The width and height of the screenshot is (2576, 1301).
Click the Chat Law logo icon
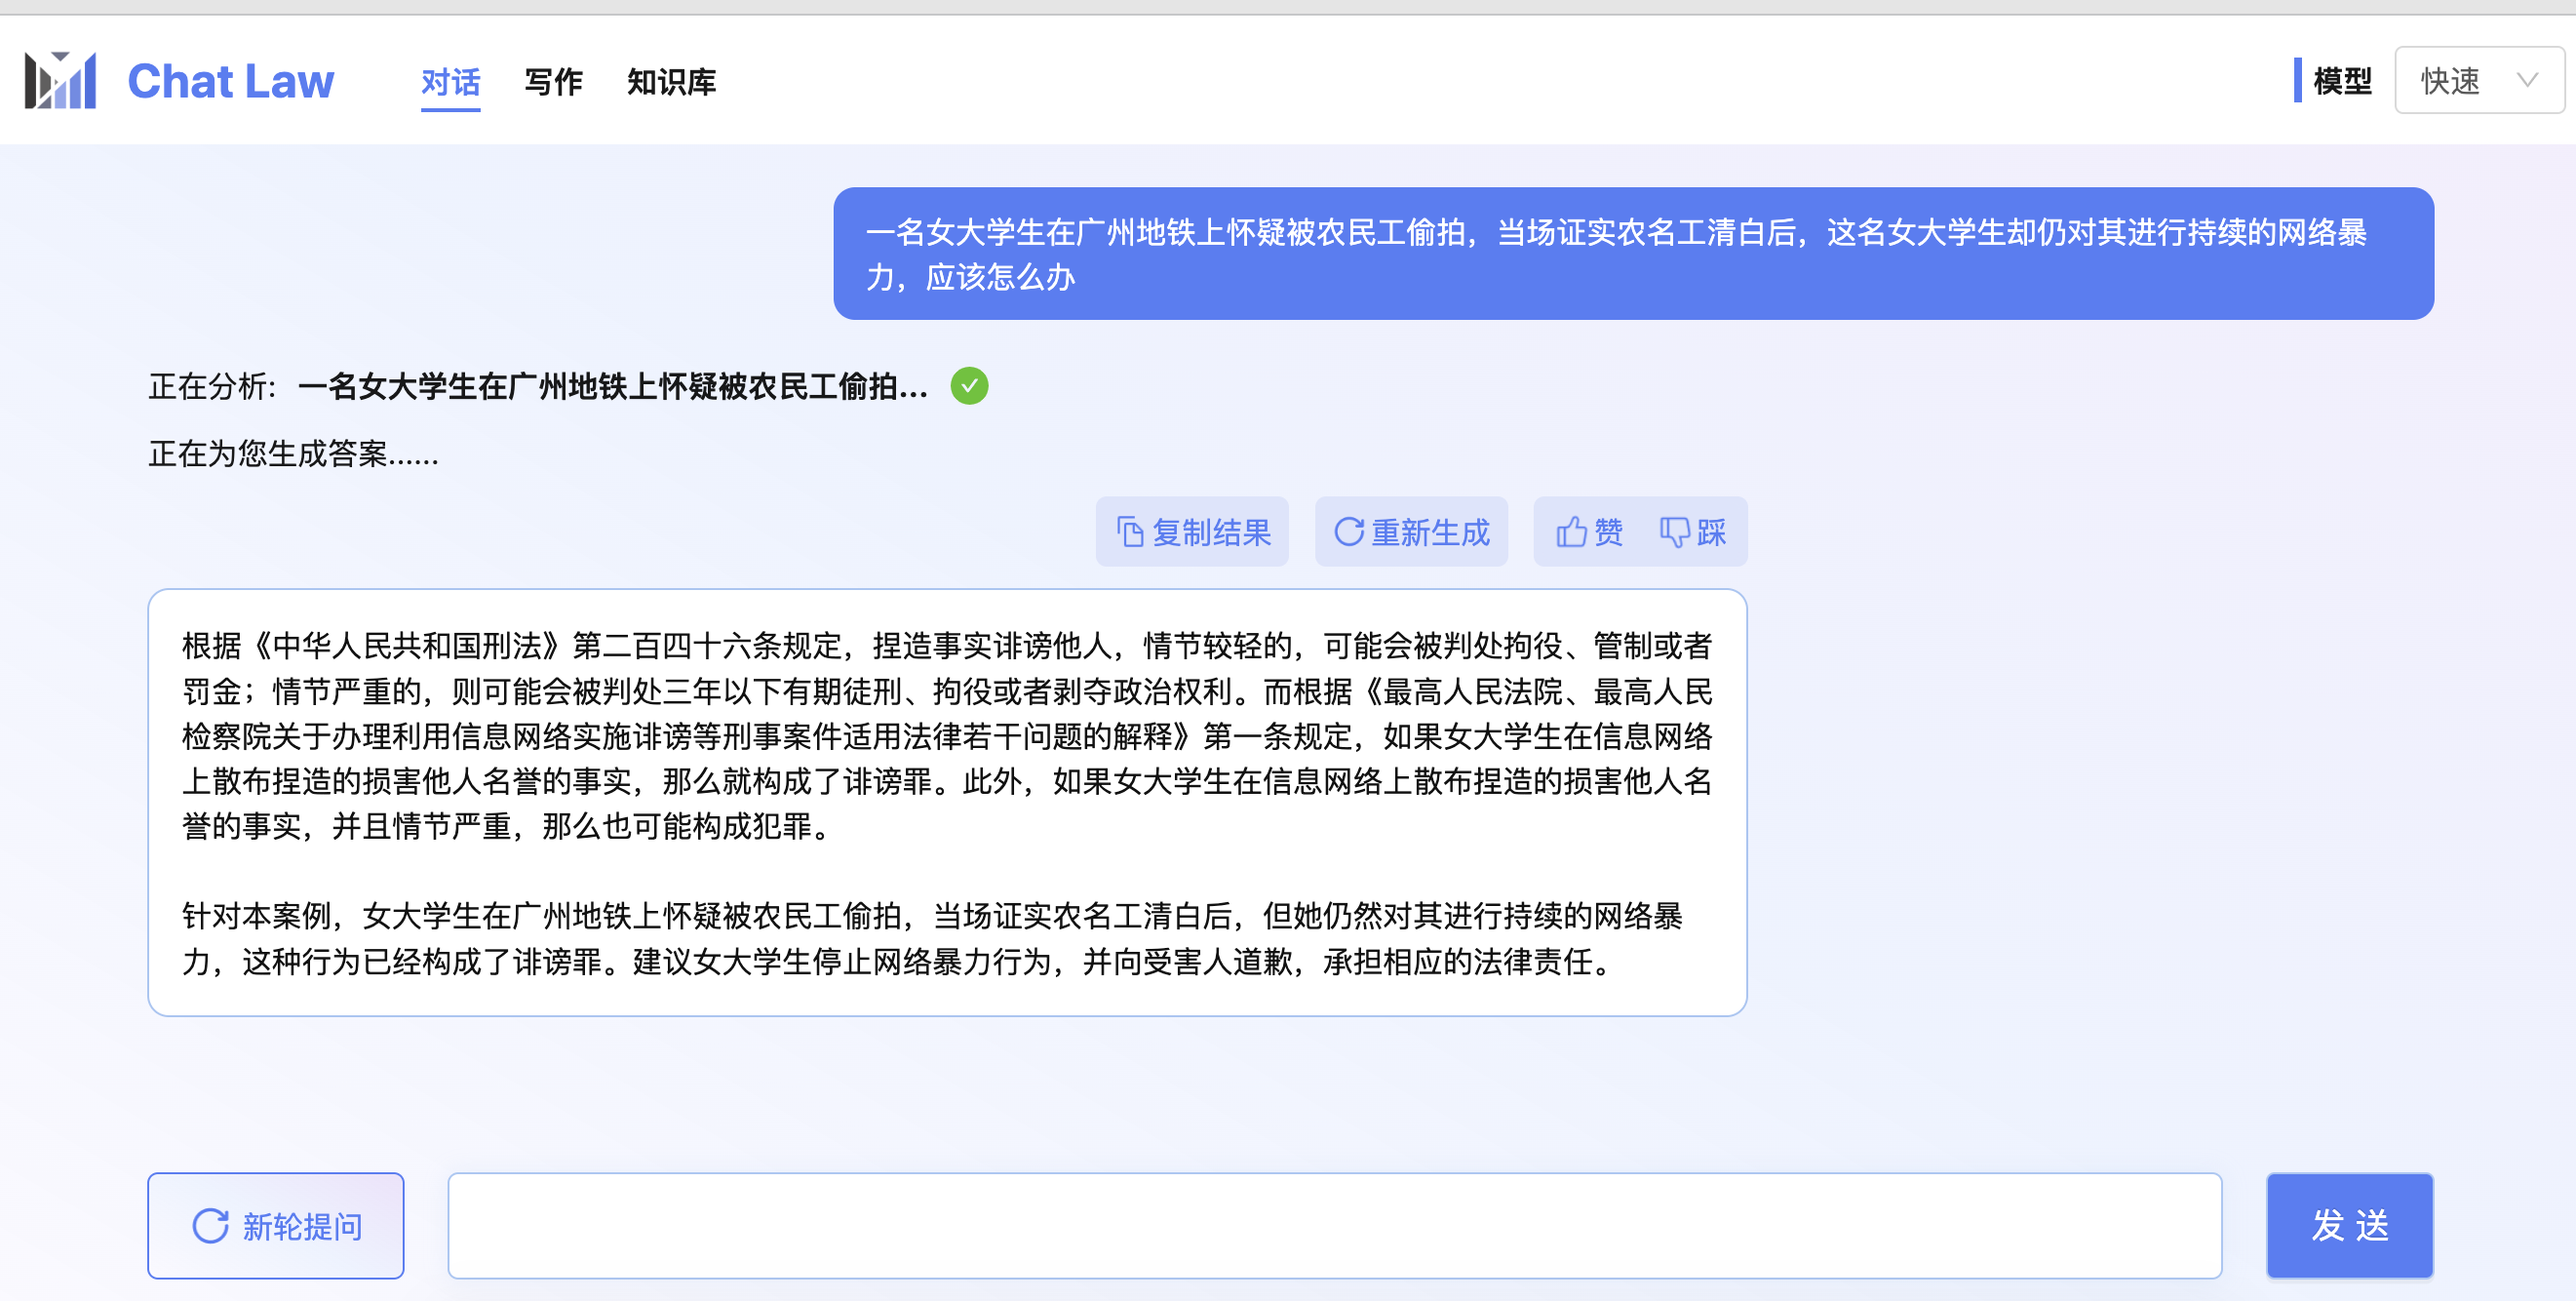[x=60, y=81]
